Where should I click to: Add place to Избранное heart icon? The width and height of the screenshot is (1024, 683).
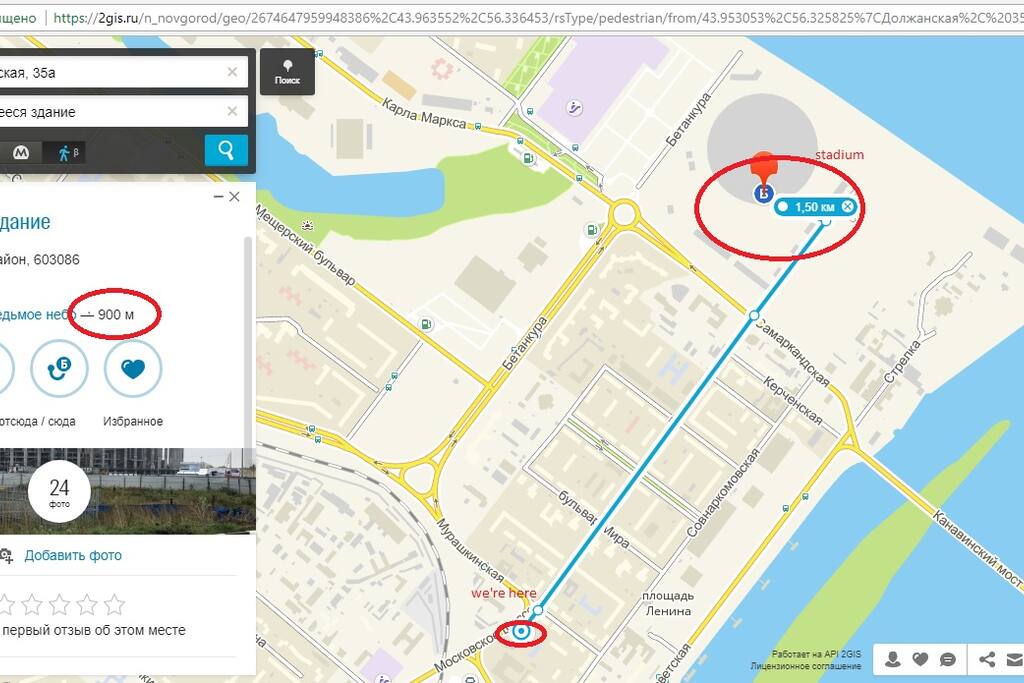(x=133, y=369)
